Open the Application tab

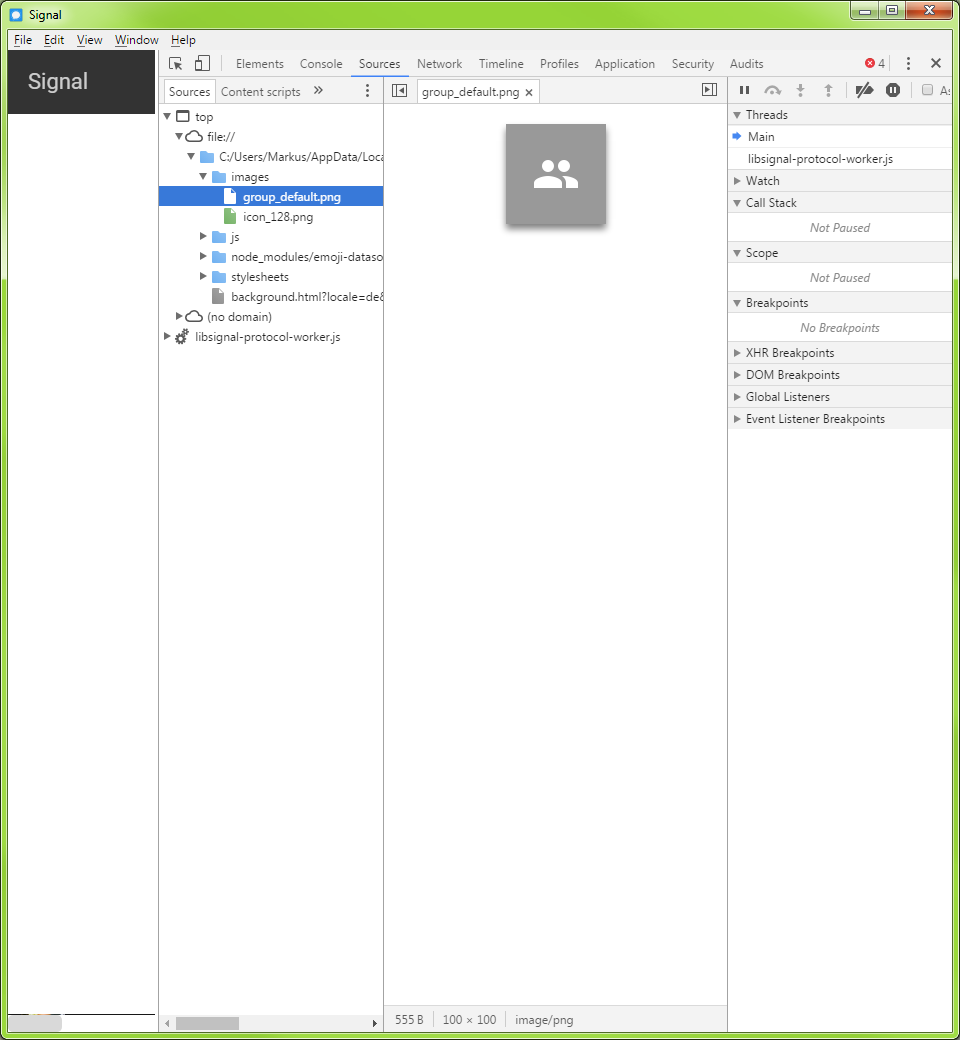point(624,64)
